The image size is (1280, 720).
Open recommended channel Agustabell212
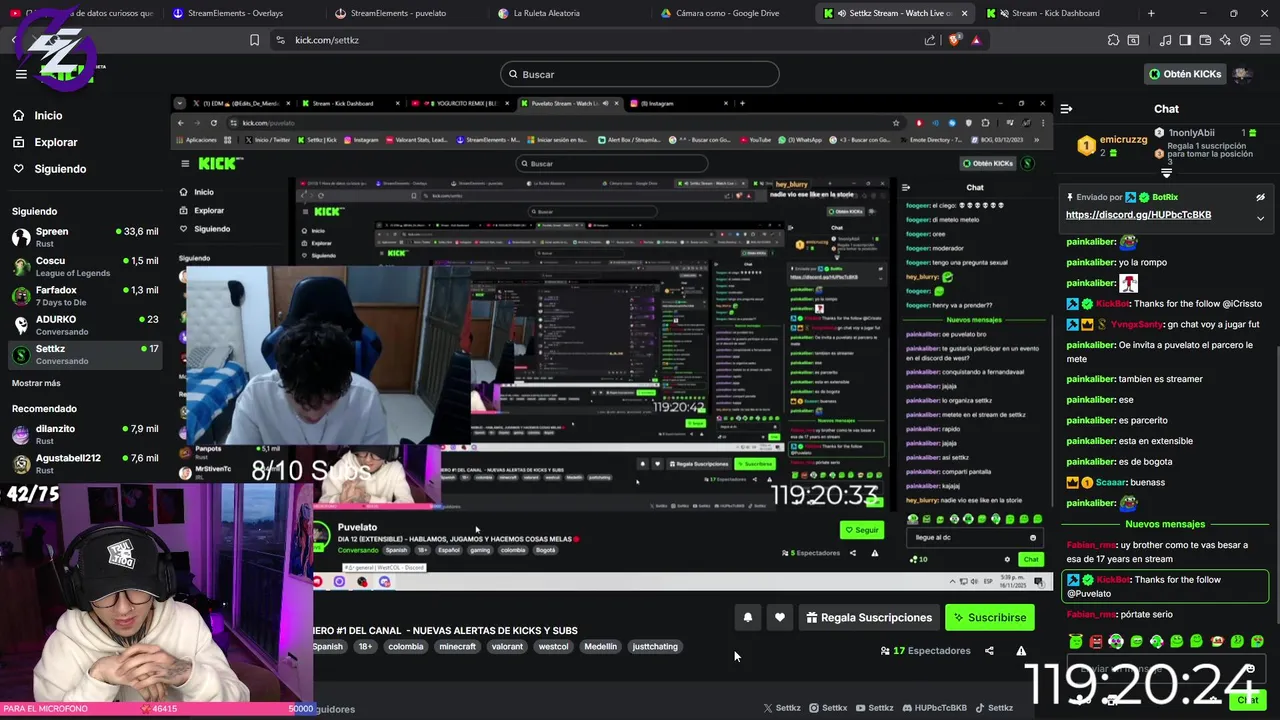click(x=84, y=464)
